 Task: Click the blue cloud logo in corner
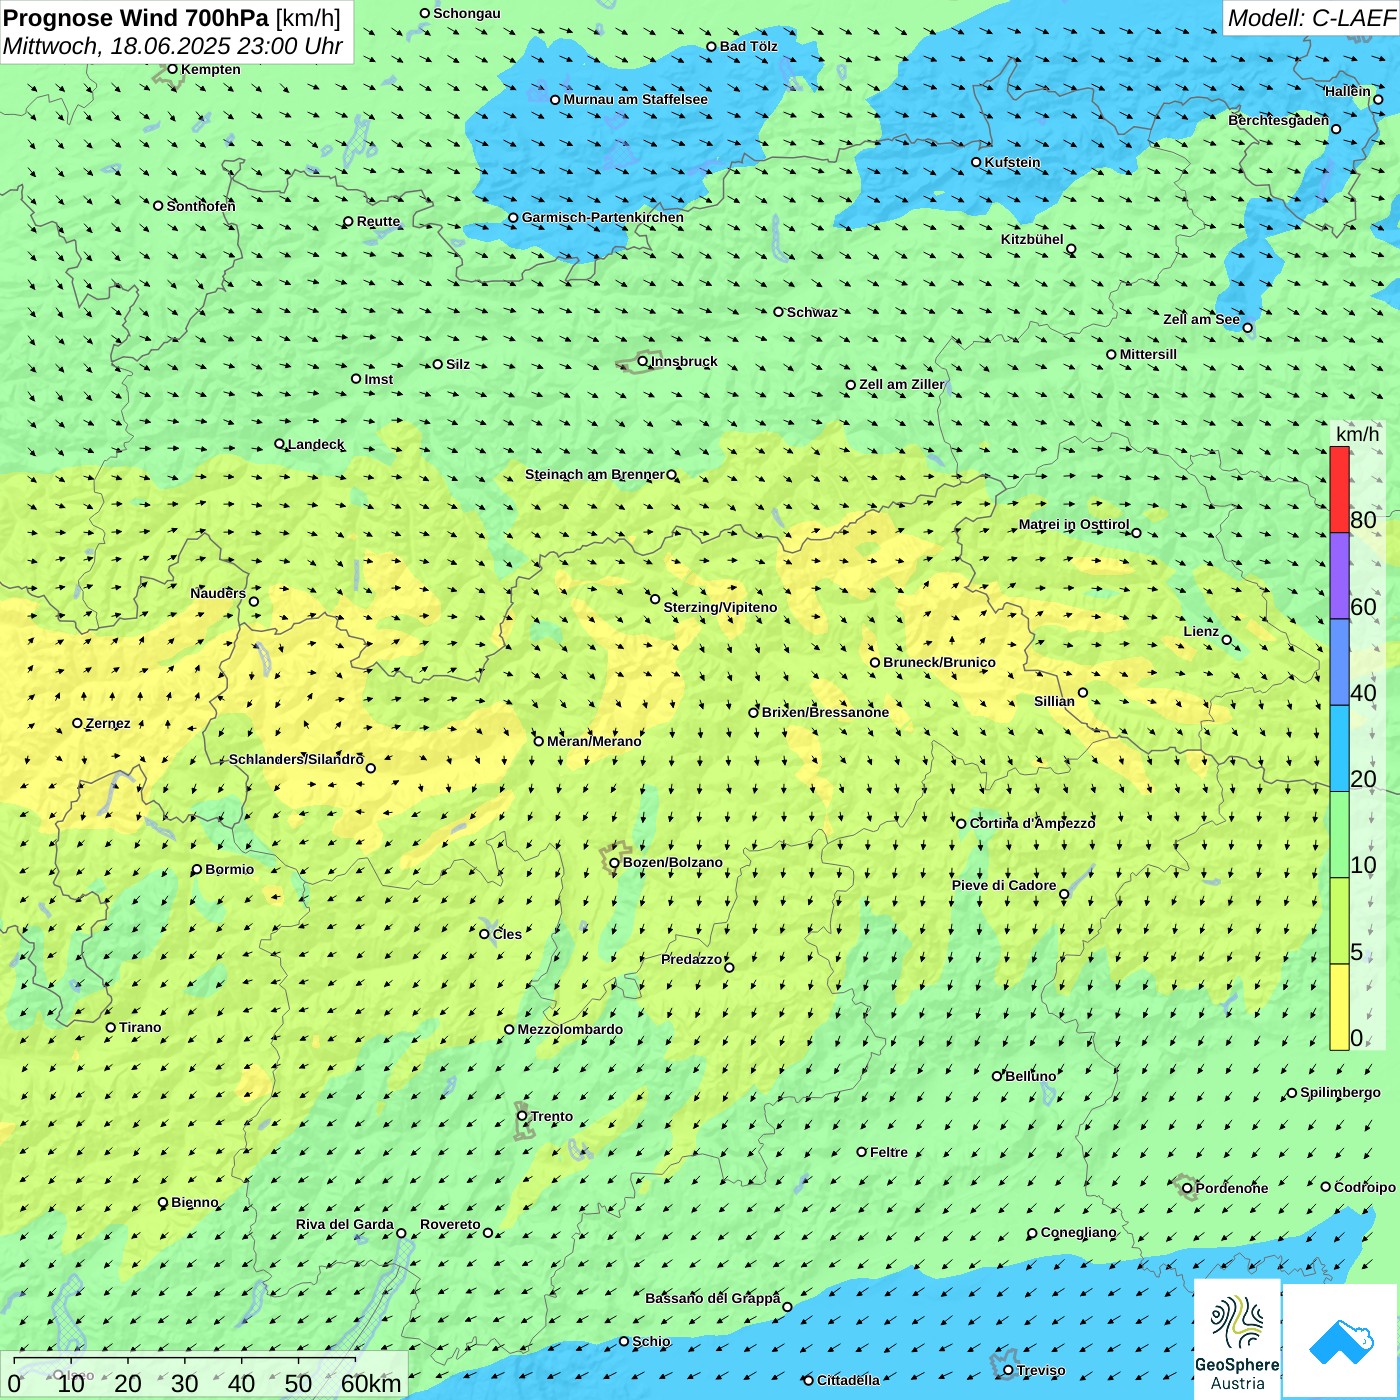pyautogui.click(x=1341, y=1340)
